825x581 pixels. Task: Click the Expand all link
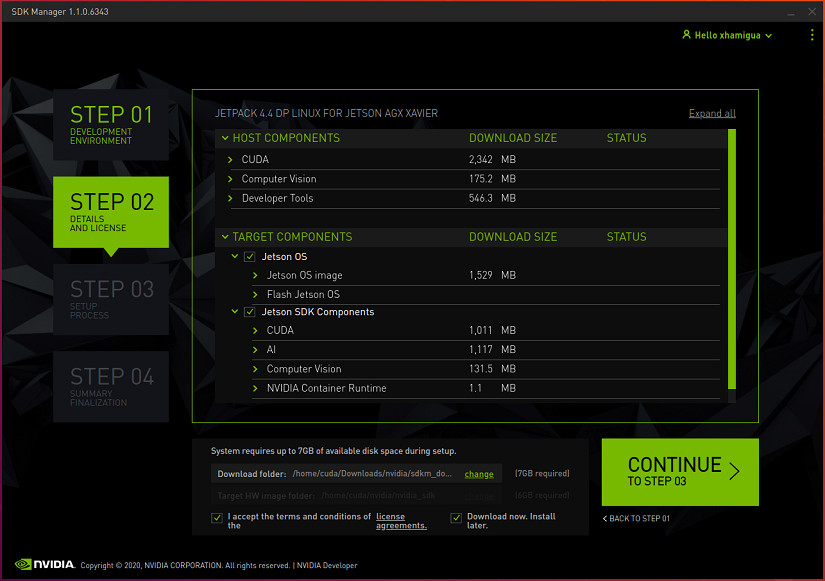(712, 113)
